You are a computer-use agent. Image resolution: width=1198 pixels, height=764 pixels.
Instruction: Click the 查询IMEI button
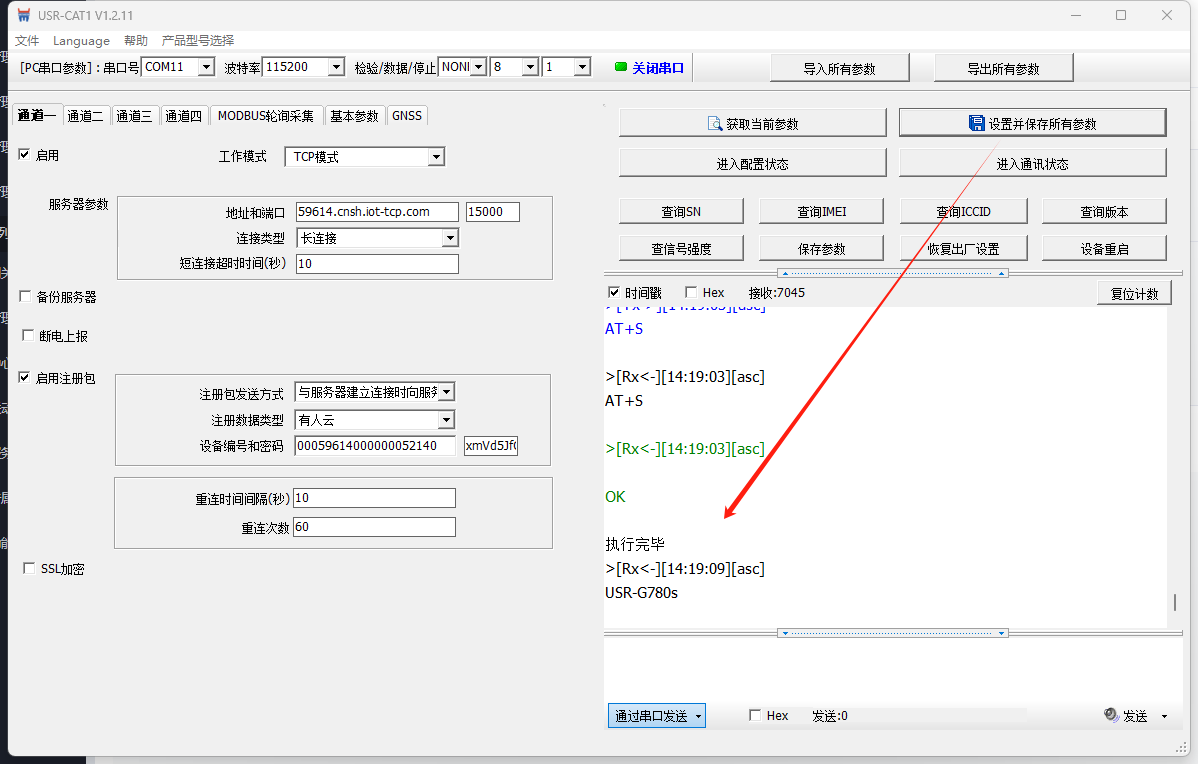821,211
